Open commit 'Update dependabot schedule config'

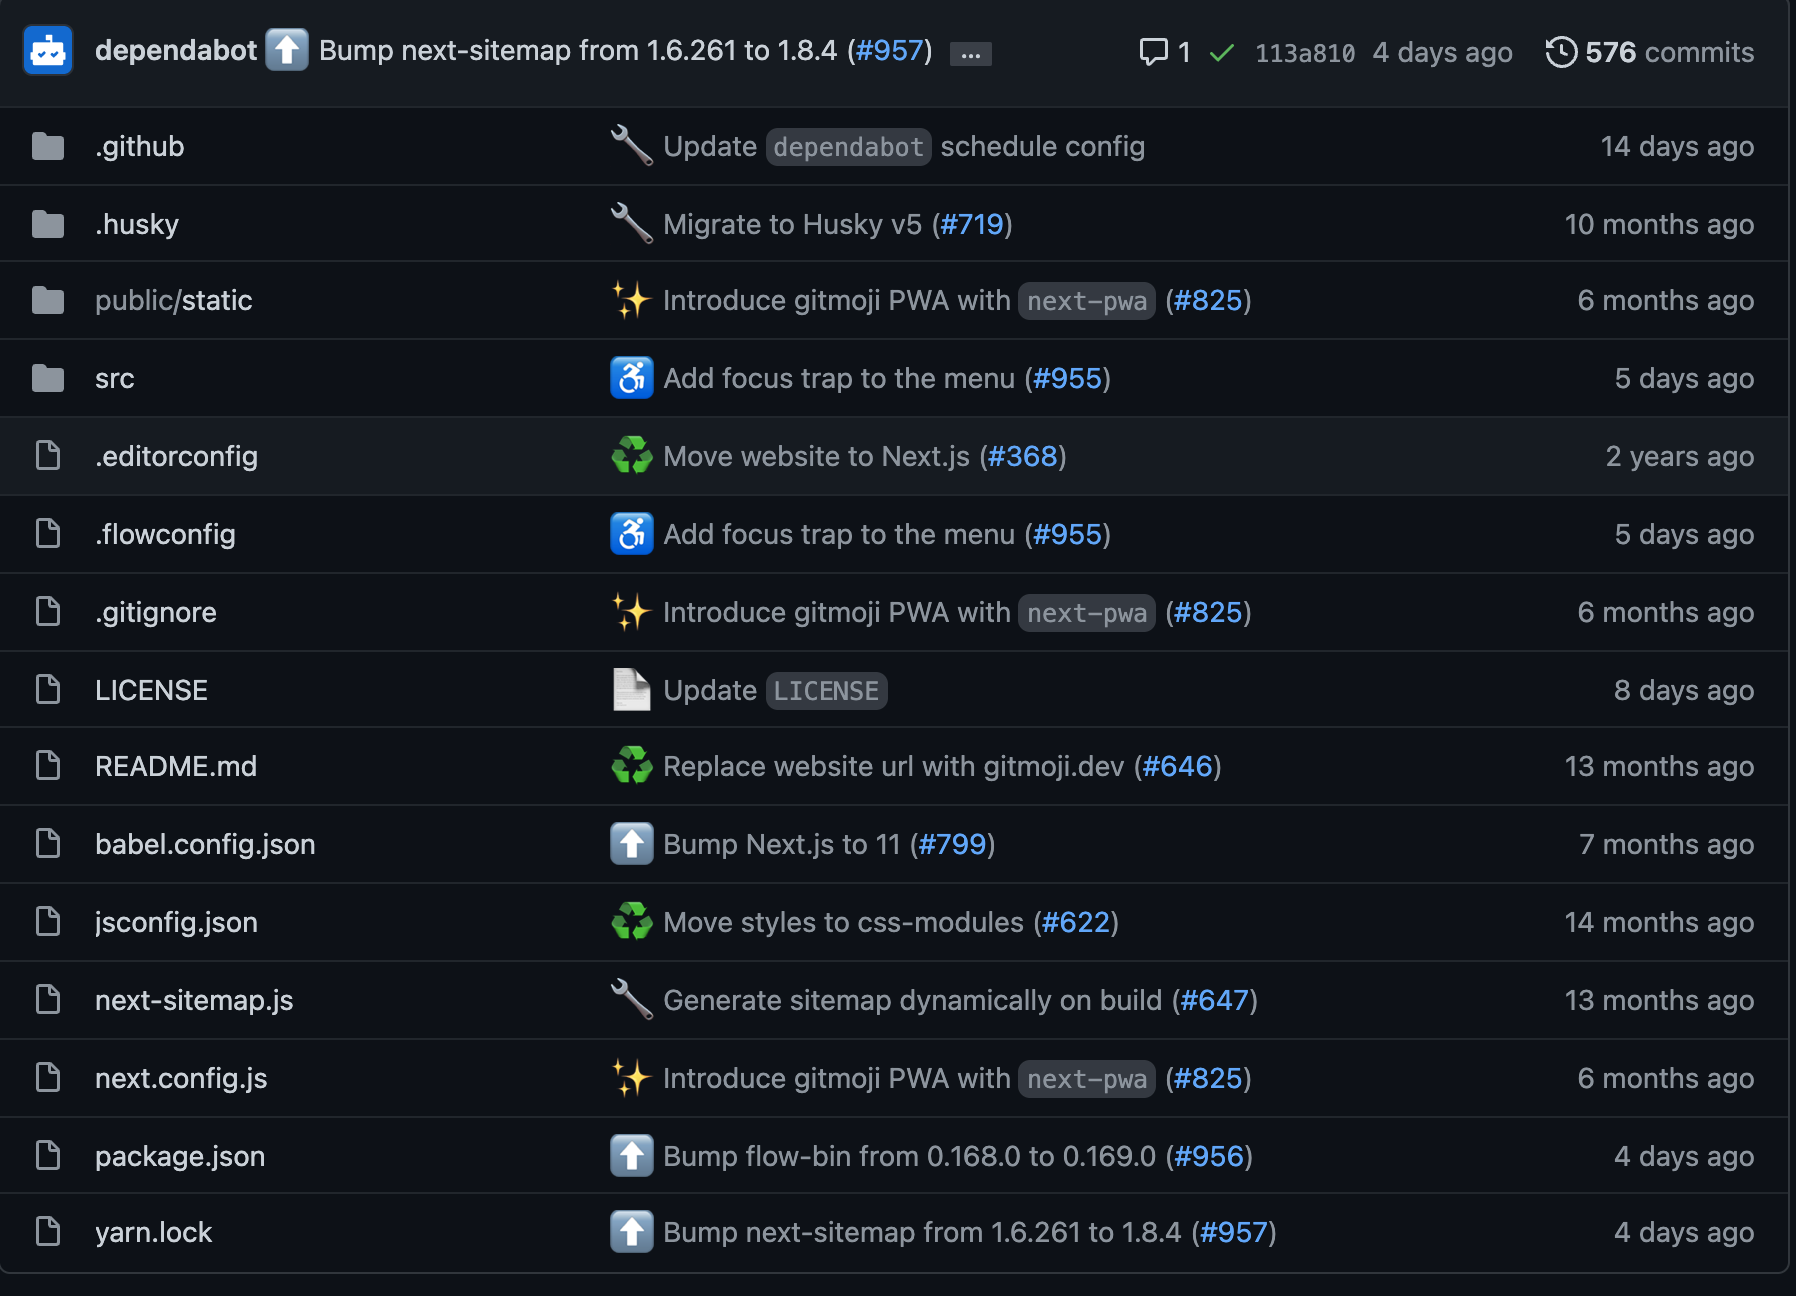904,146
